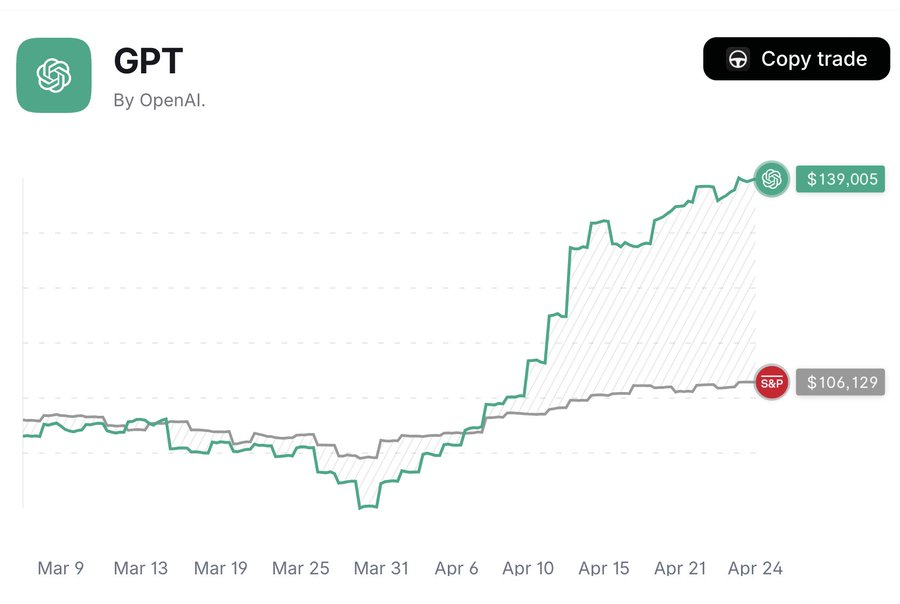900x604 pixels.
Task: Select the S&P price marker showing $106,129
Action: click(x=841, y=382)
